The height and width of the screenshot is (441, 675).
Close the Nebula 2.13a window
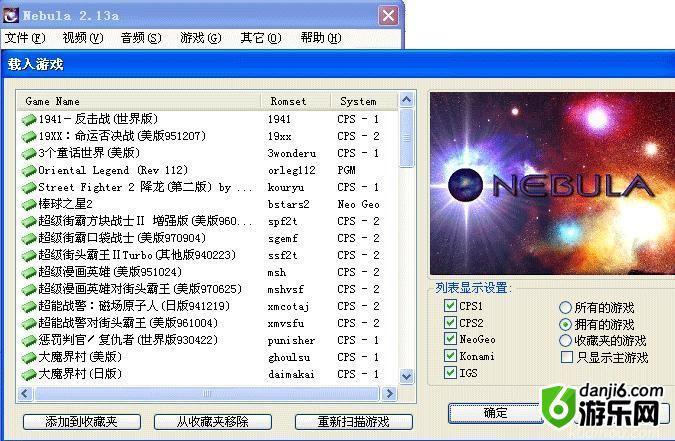(388, 16)
